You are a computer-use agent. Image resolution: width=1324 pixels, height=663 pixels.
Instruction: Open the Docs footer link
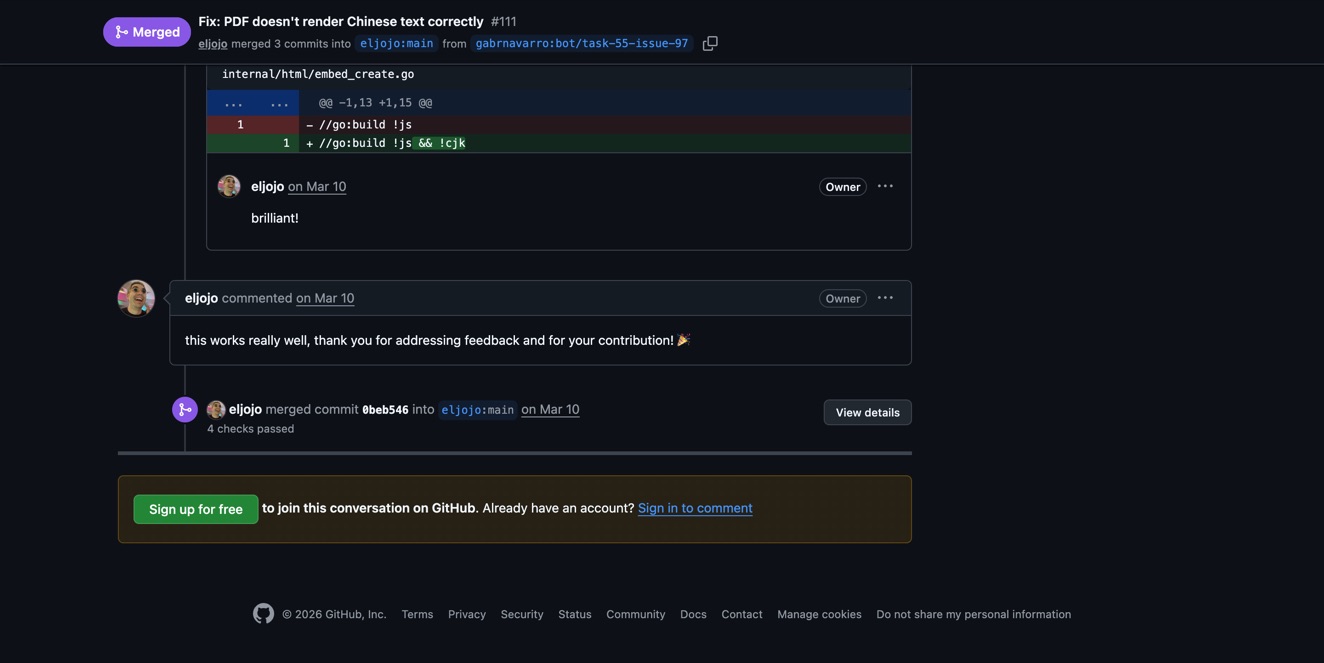click(x=693, y=614)
